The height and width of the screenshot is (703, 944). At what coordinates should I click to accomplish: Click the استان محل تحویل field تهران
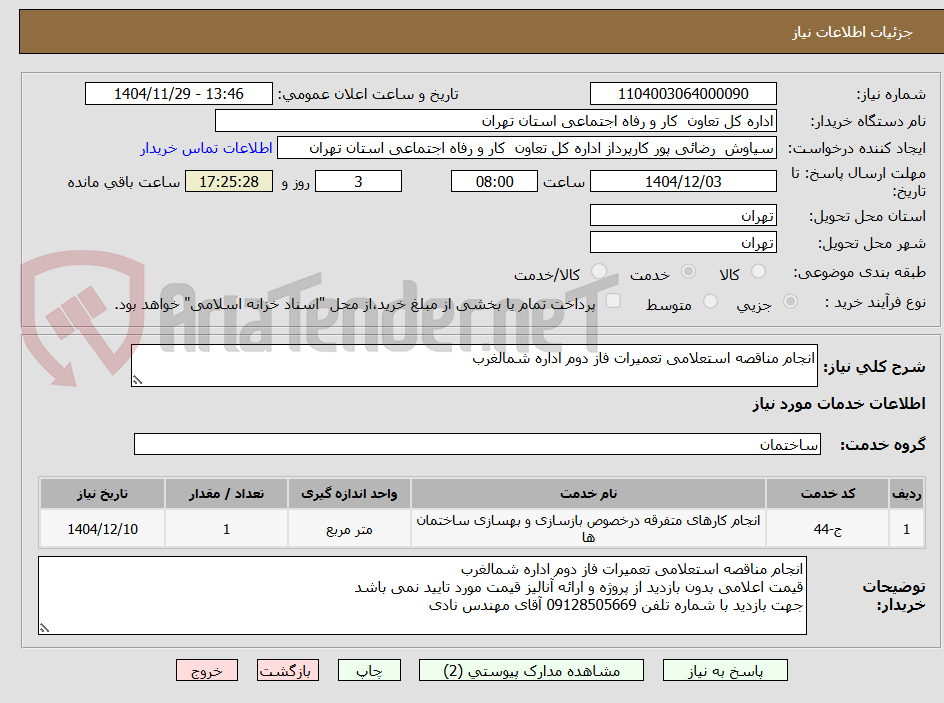pos(683,215)
